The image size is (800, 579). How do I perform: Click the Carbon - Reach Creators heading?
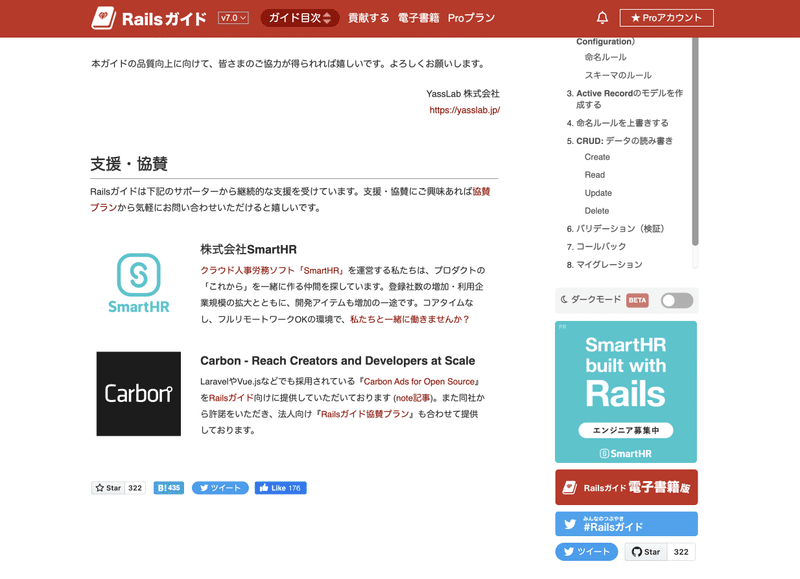pos(337,361)
